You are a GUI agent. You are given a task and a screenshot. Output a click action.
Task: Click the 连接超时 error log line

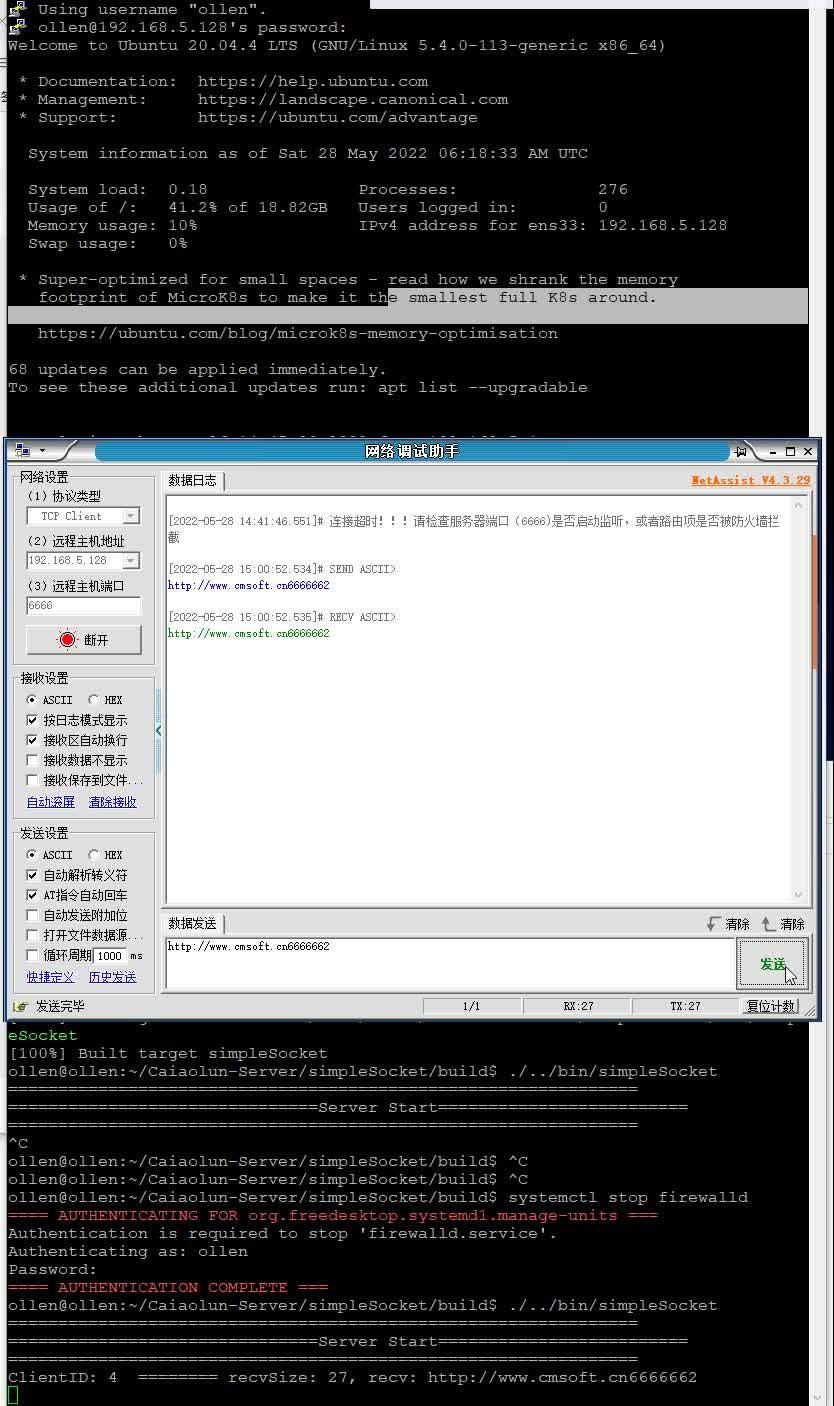(x=473, y=529)
